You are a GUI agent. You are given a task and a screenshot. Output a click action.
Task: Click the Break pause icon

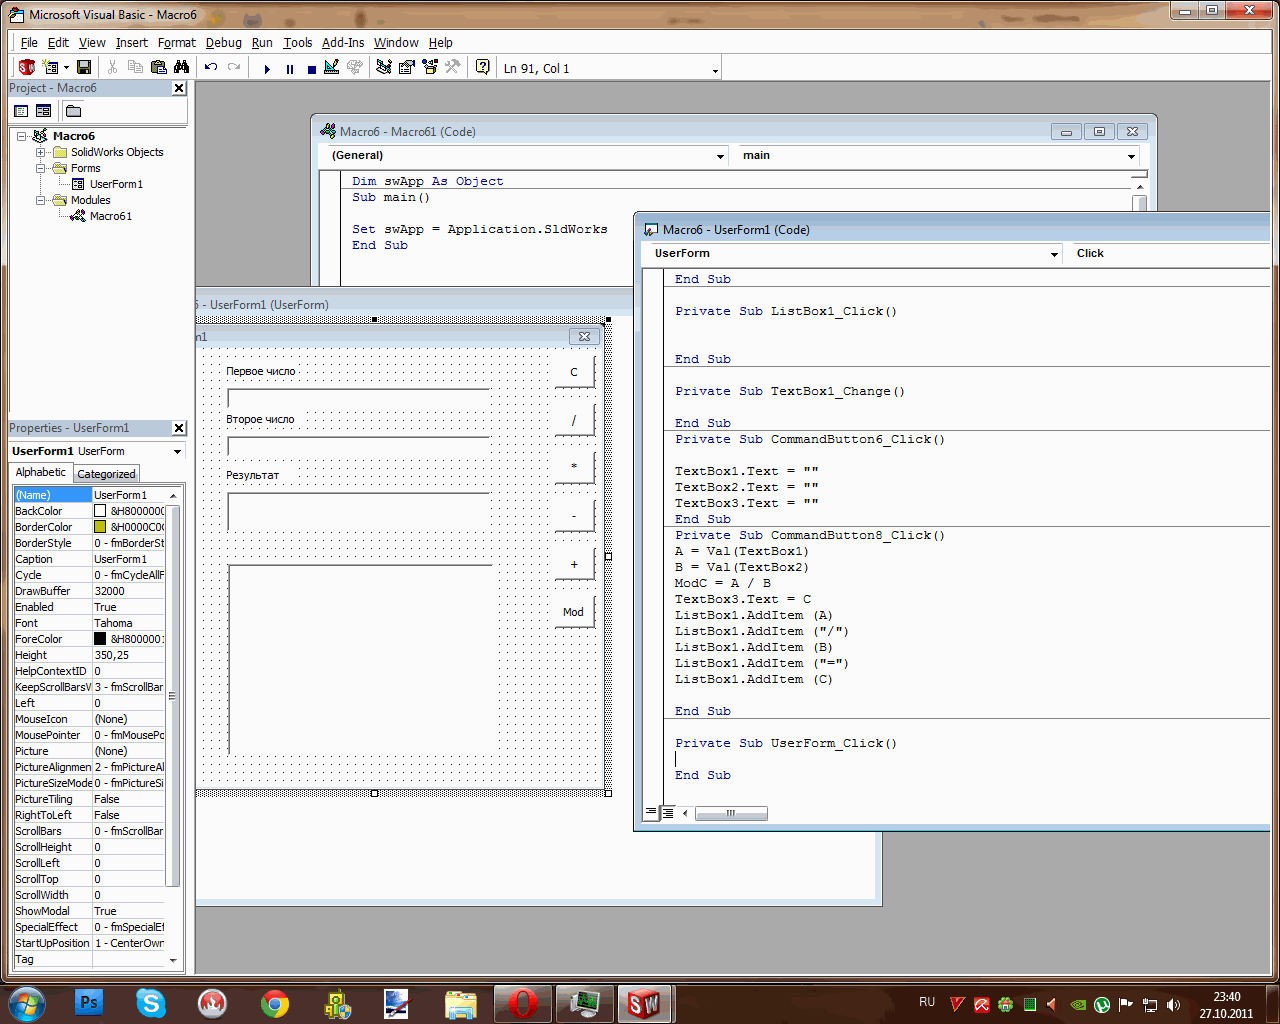coord(290,68)
